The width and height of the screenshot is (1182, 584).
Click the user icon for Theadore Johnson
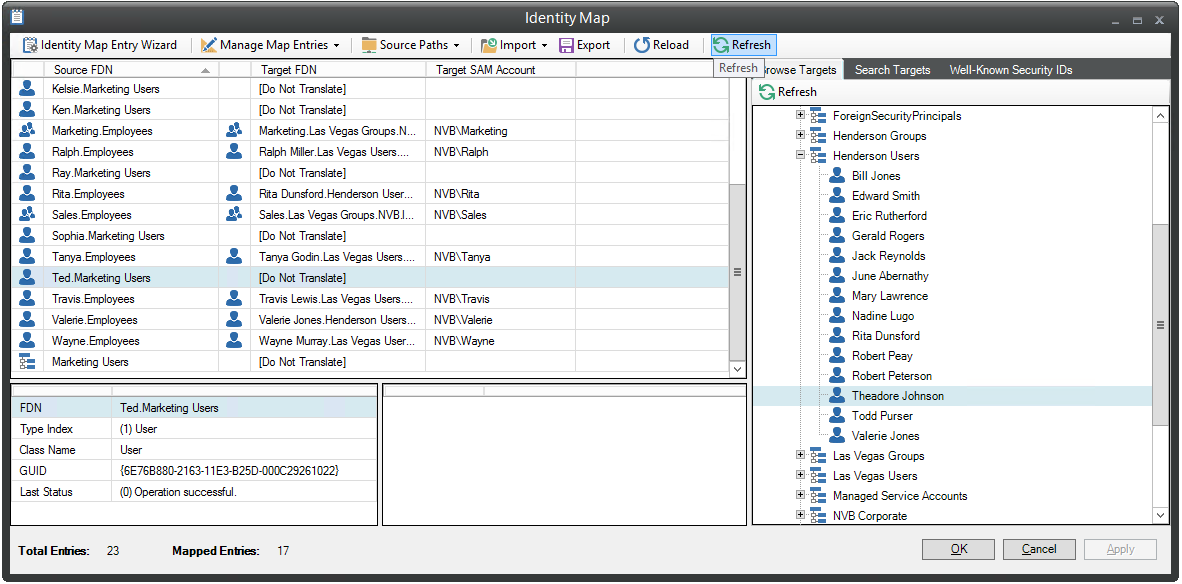pyautogui.click(x=837, y=396)
